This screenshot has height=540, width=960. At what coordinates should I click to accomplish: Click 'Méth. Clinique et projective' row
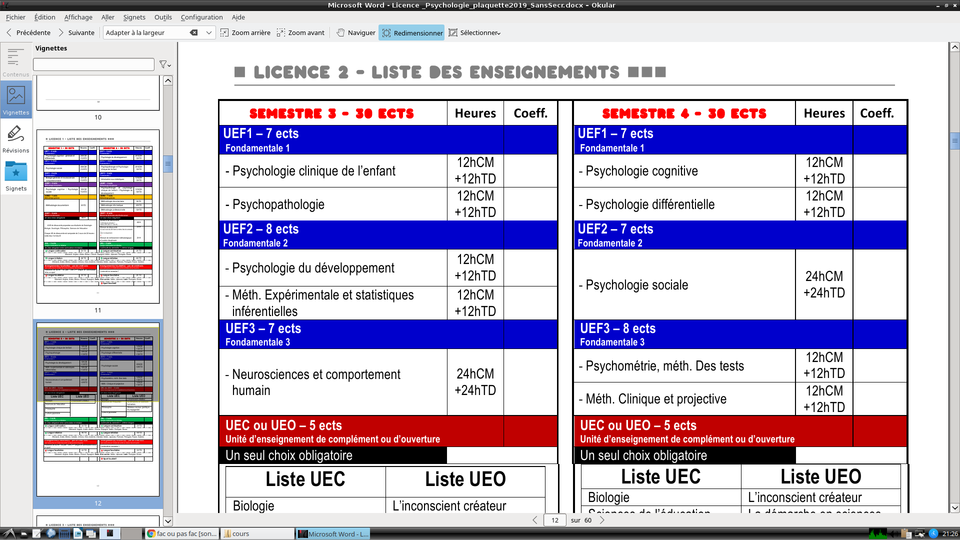[740, 399]
